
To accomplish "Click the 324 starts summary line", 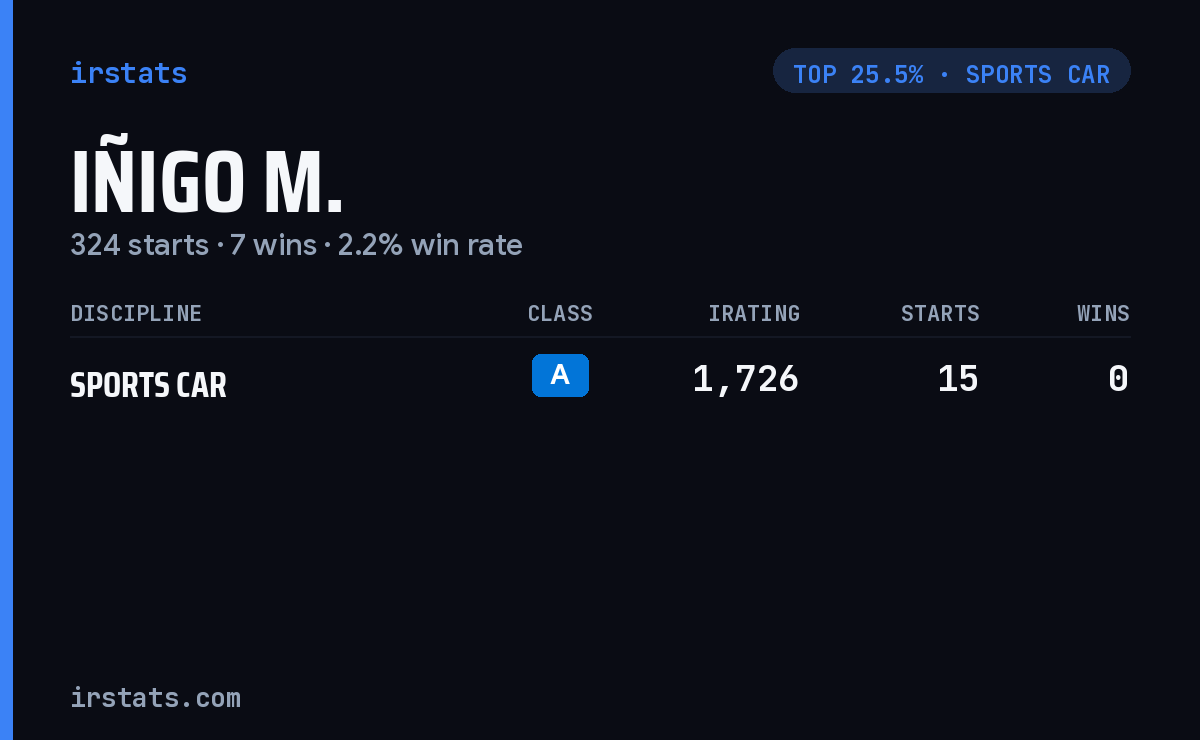I will [x=296, y=245].
